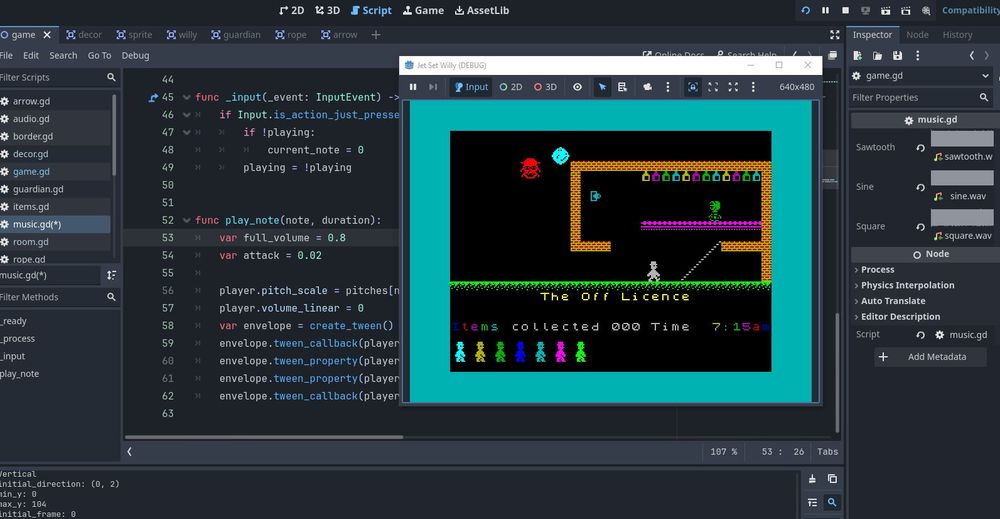Screen dimensions: 1000x519
Task: Toggle distraction-free mode icon
Action: tap(835, 34)
